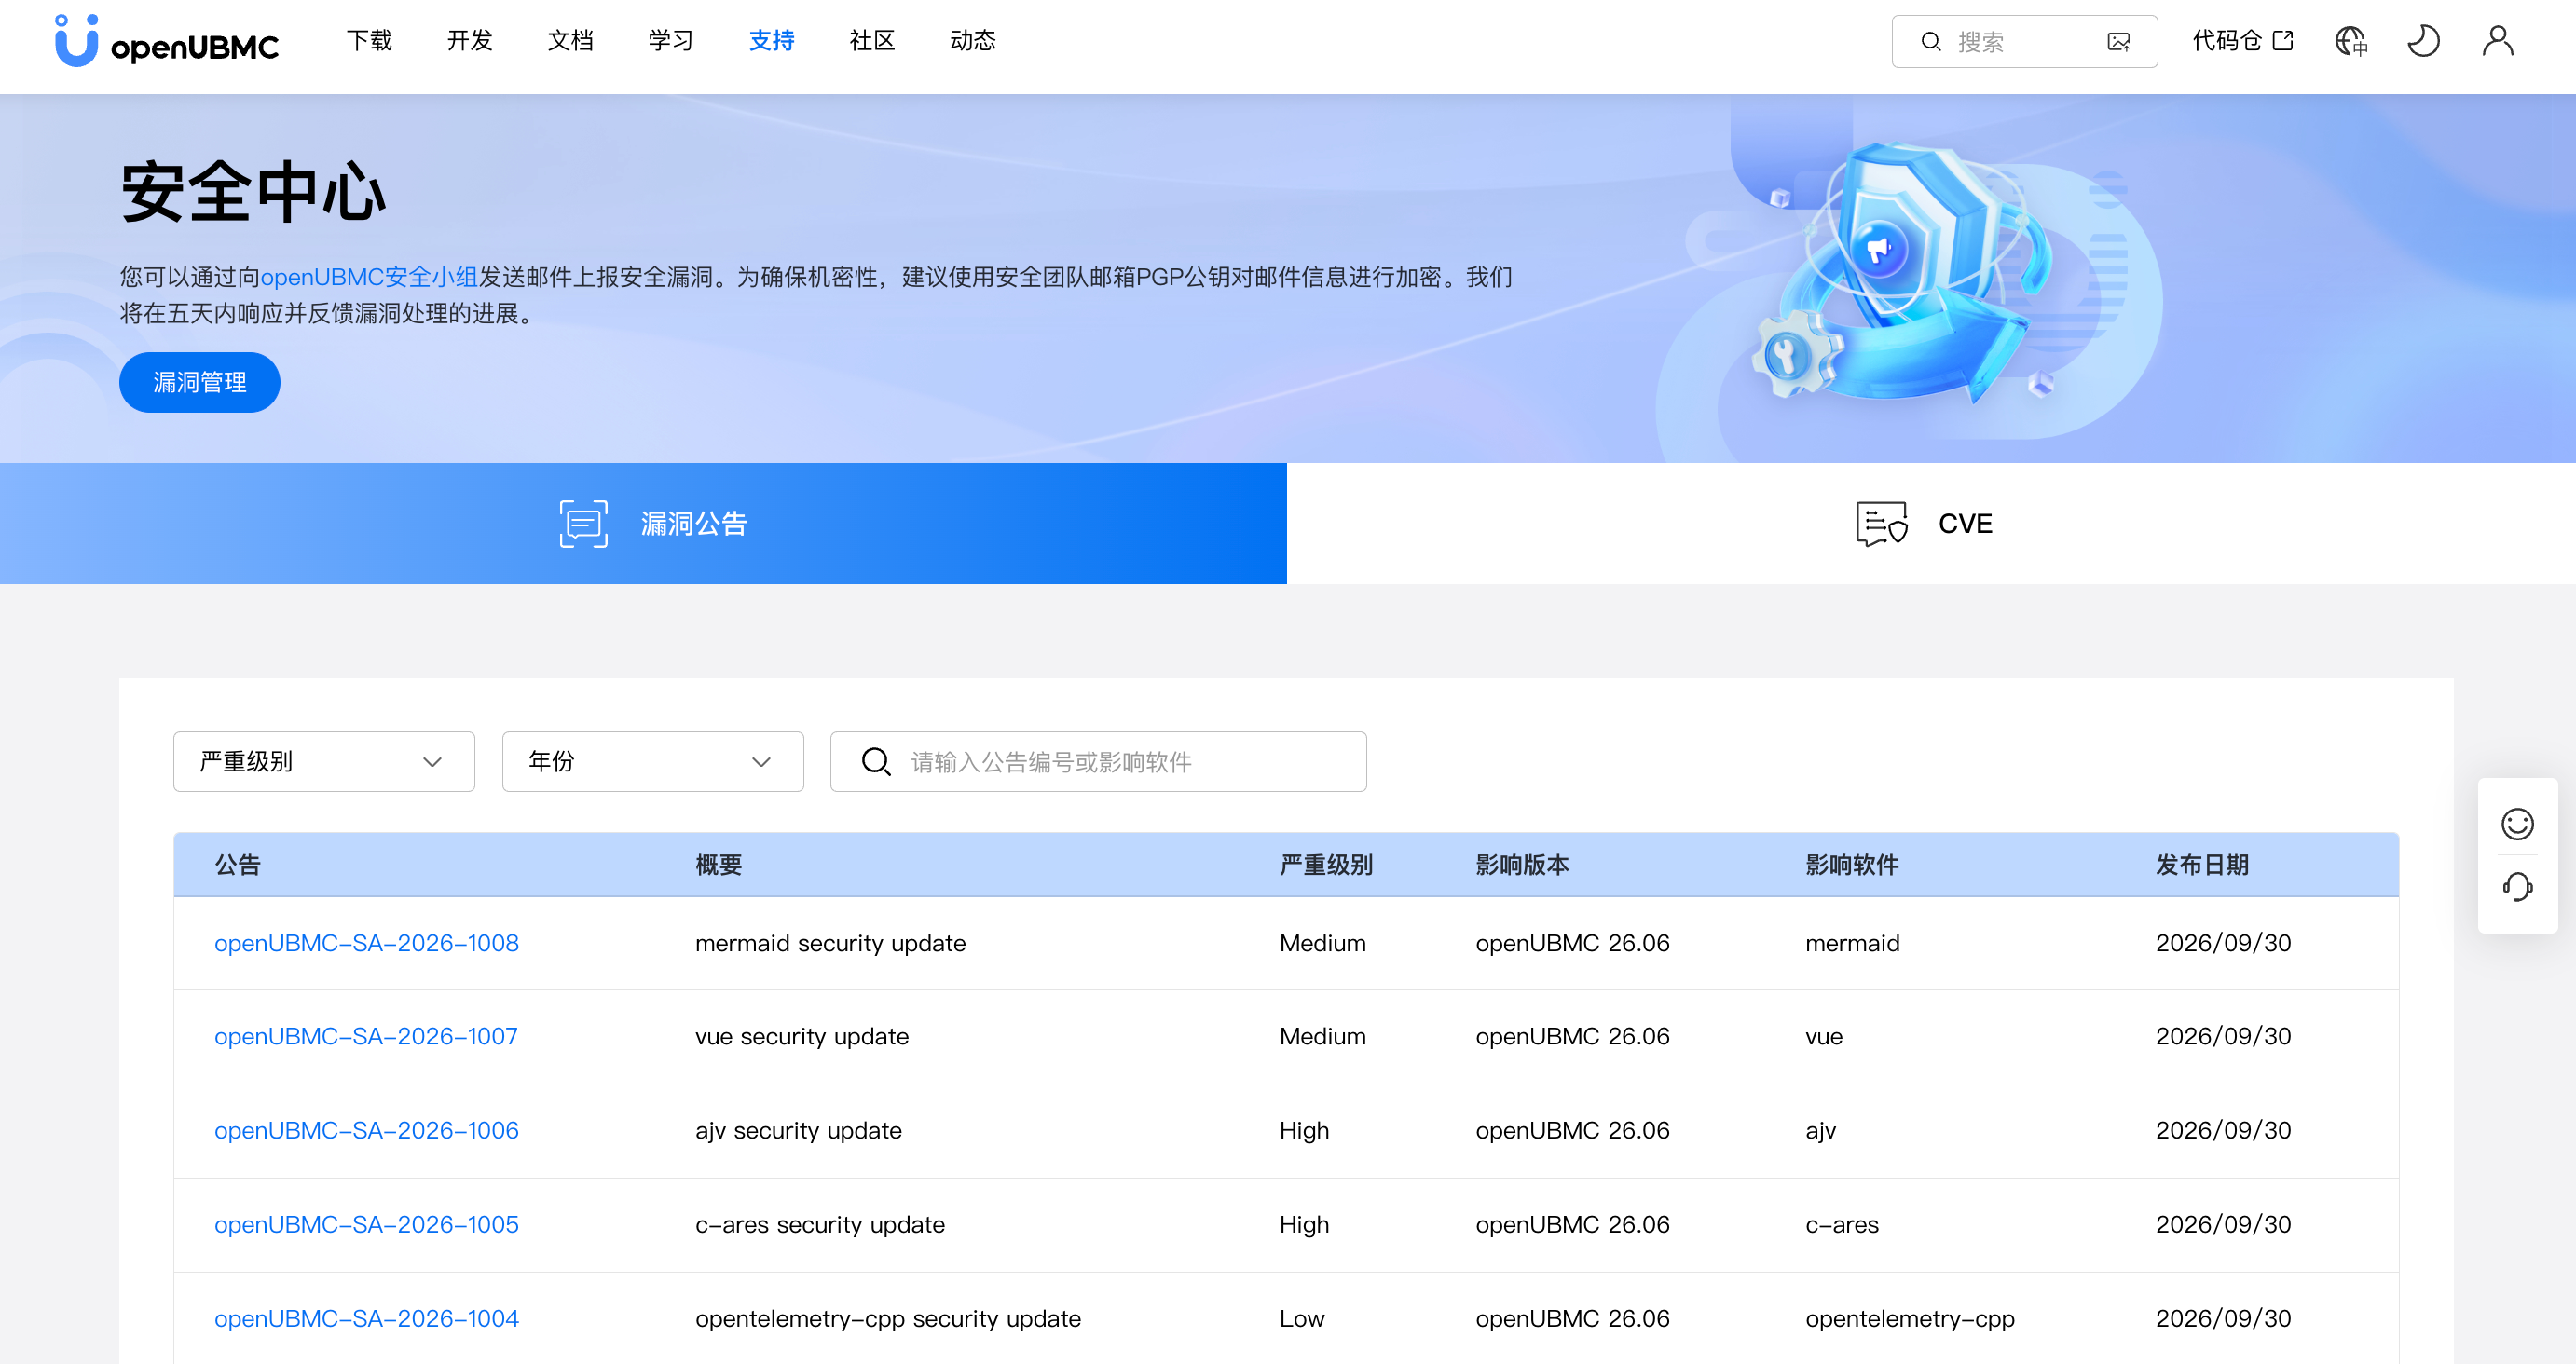The image size is (2576, 1364).
Task: Open the 动态 menu
Action: pyautogui.click(x=973, y=41)
